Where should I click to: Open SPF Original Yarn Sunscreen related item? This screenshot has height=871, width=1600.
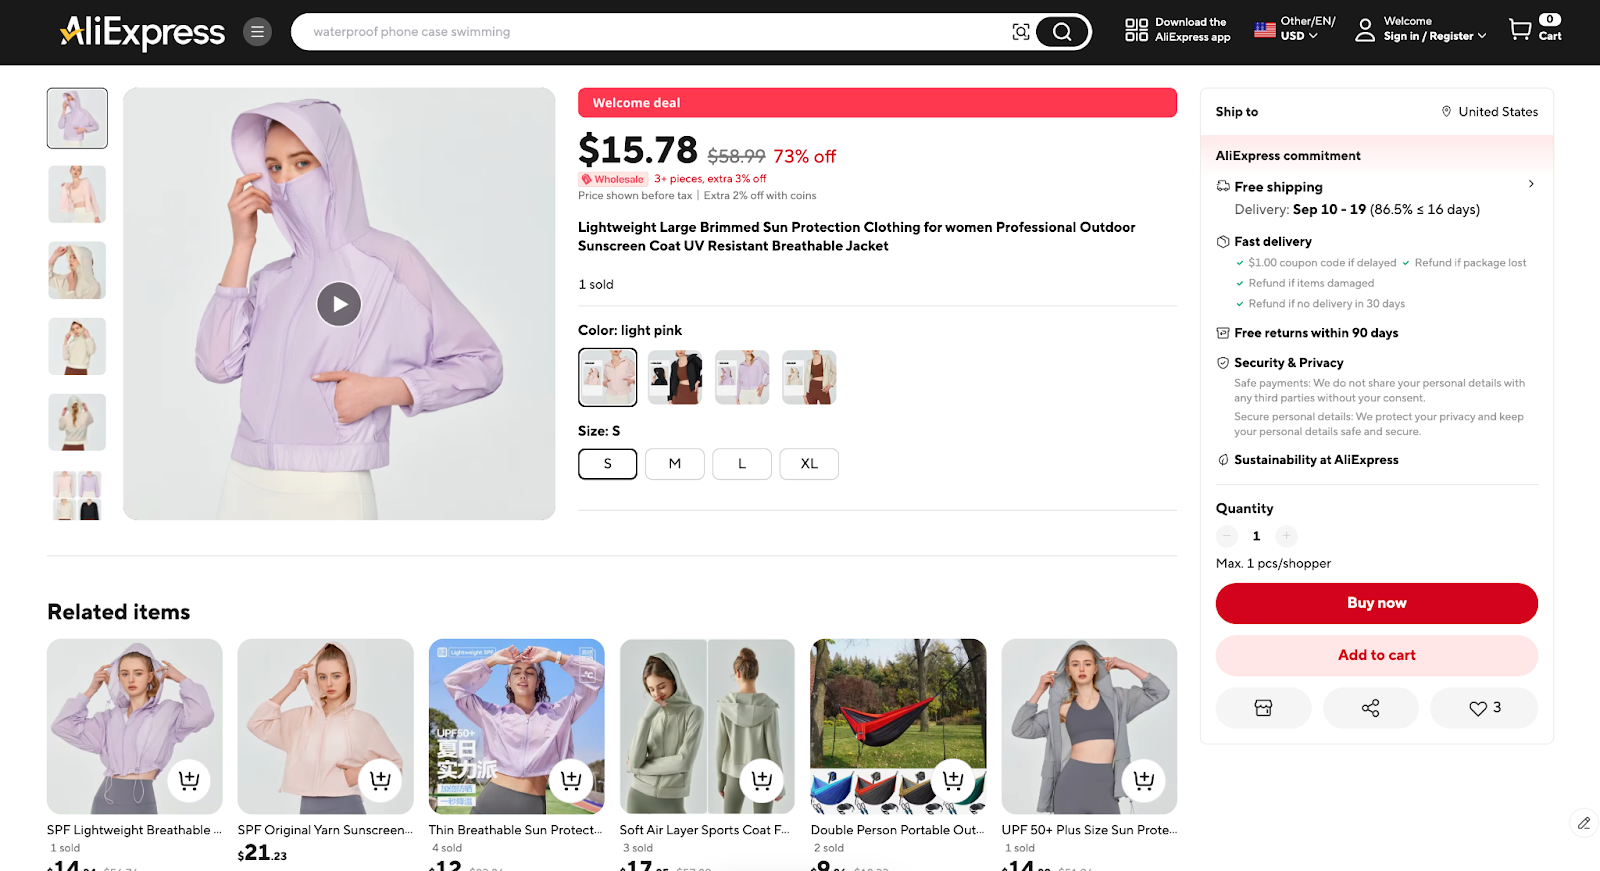[325, 726]
